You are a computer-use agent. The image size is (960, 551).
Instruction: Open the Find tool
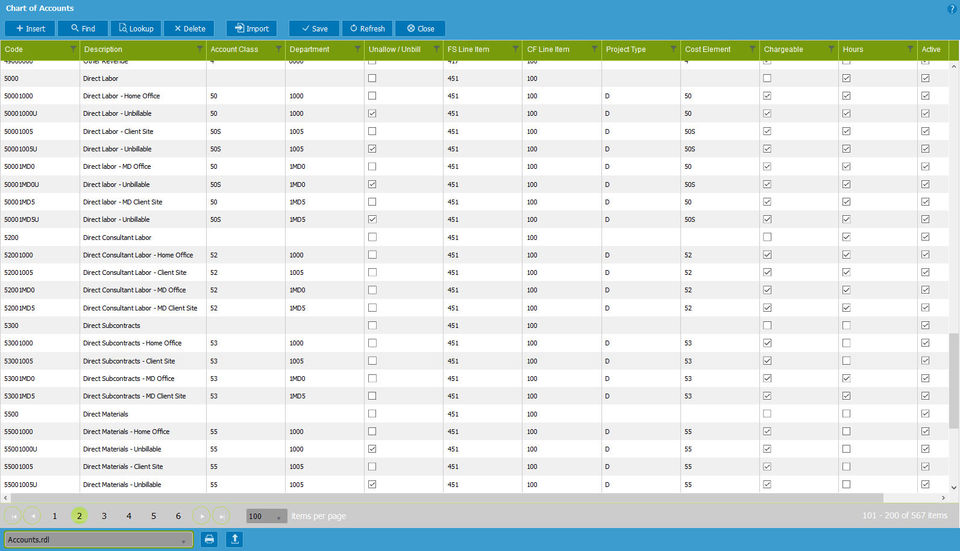click(83, 29)
